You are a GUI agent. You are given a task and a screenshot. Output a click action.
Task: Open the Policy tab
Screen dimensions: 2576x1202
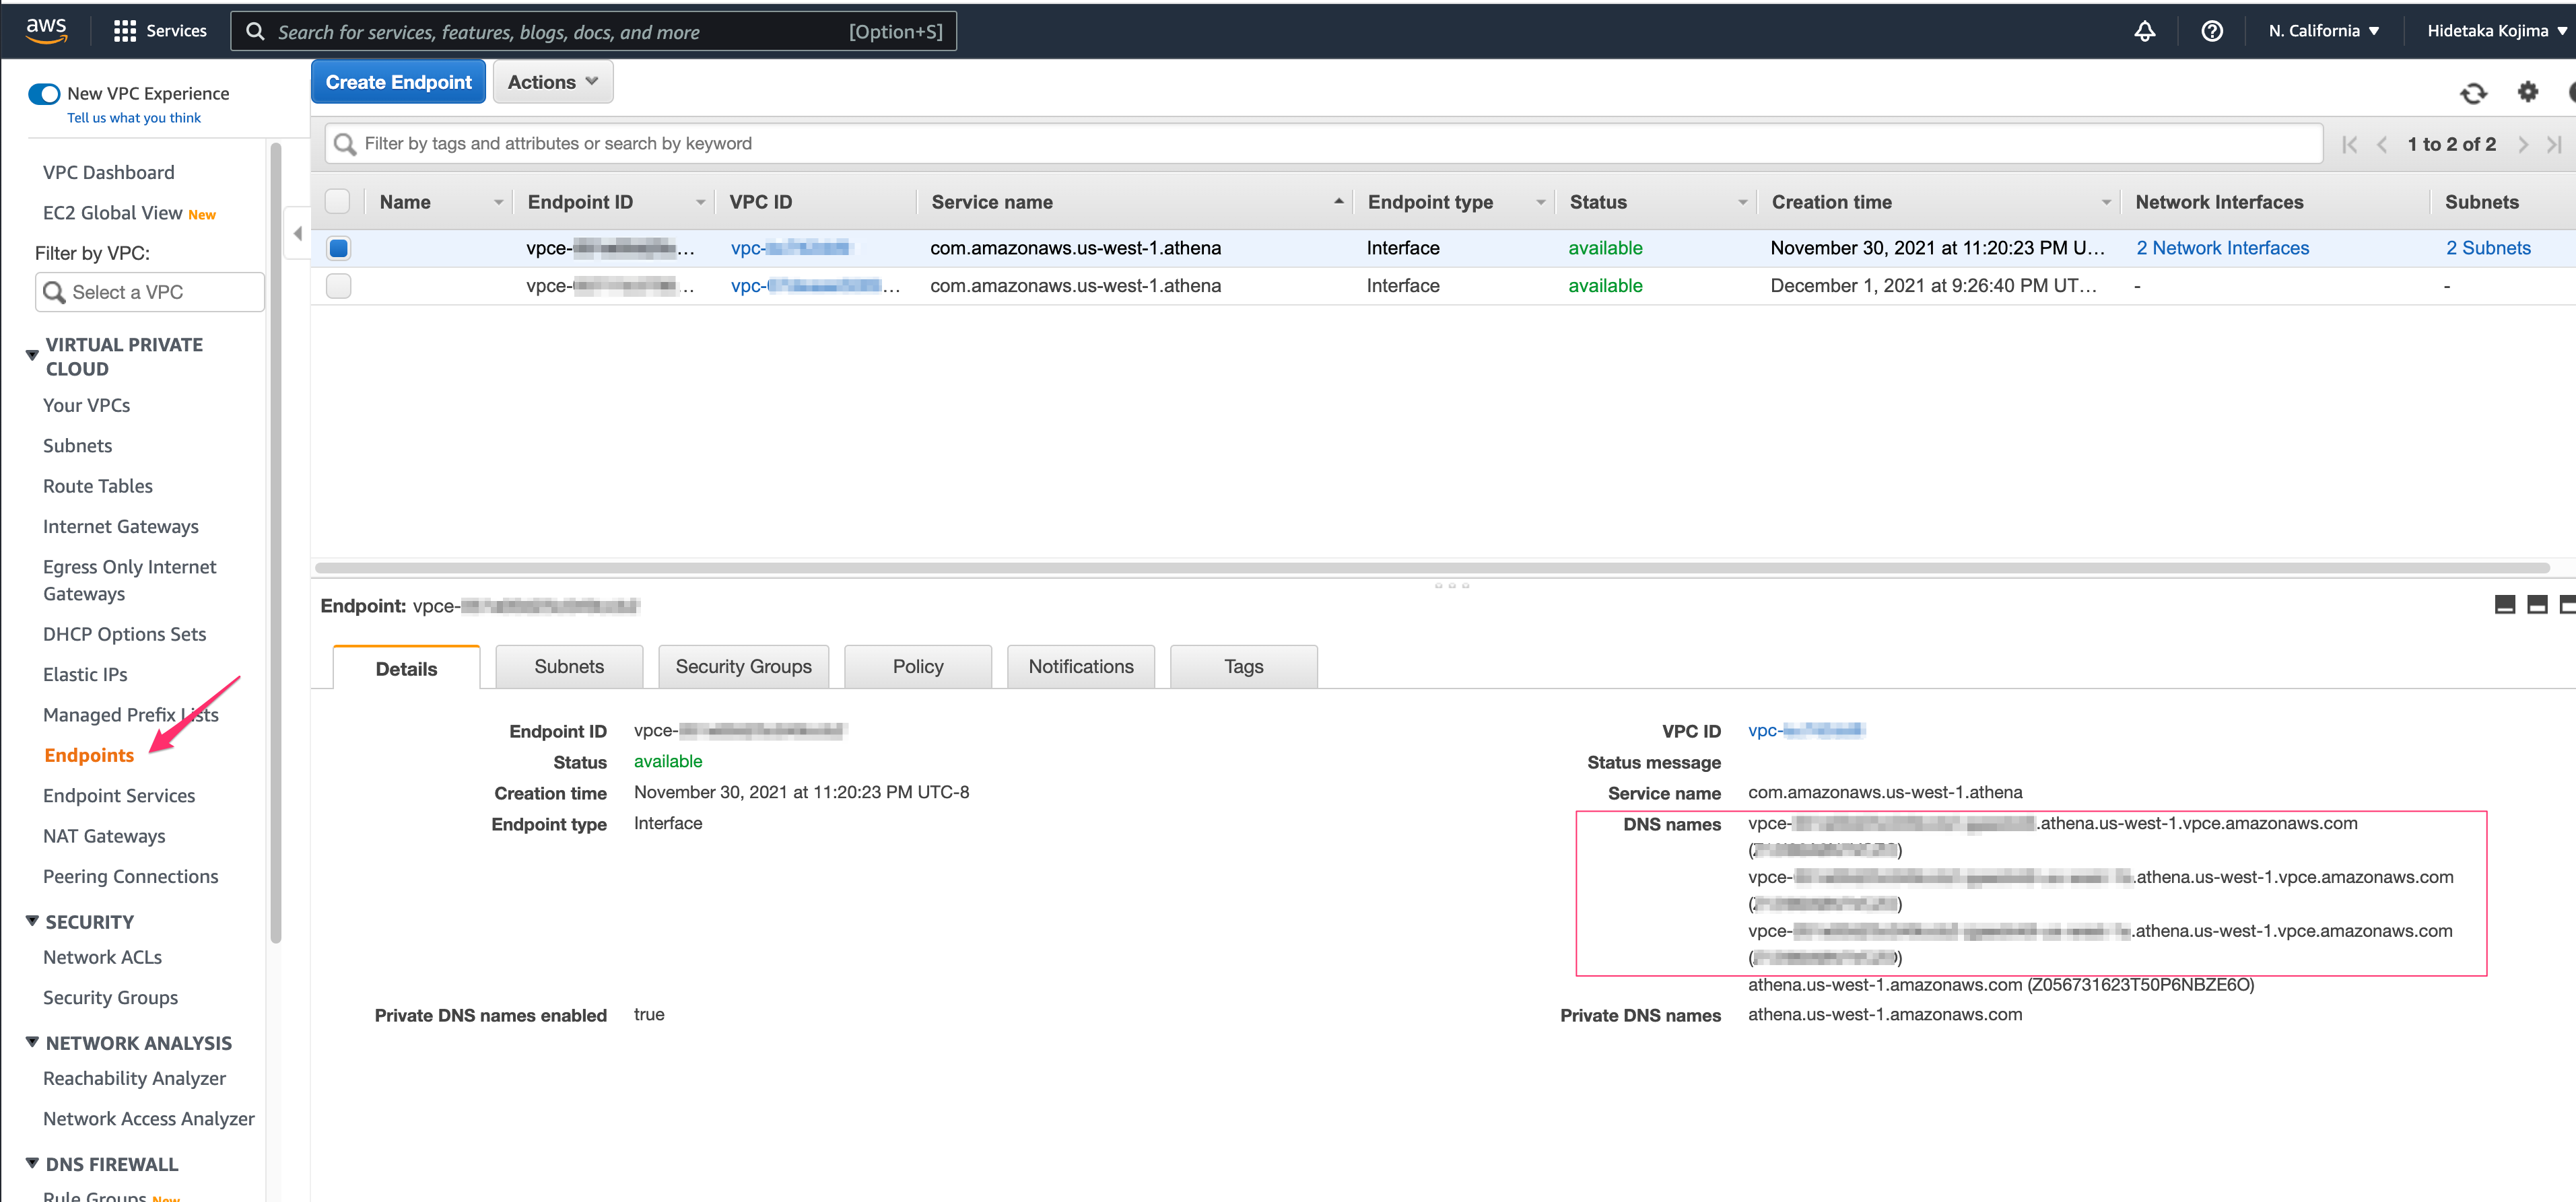918,666
